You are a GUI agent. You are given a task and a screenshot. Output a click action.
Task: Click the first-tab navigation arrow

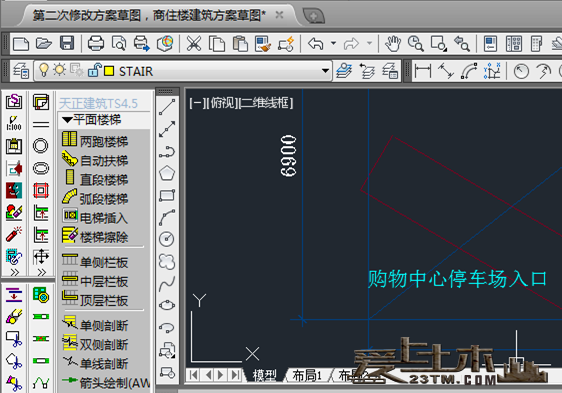click(x=194, y=375)
